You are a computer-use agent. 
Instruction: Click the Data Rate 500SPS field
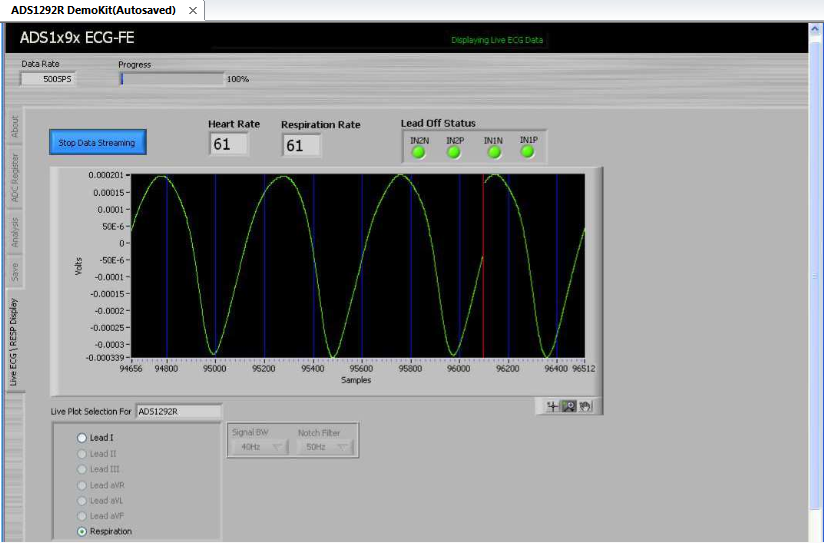point(48,79)
